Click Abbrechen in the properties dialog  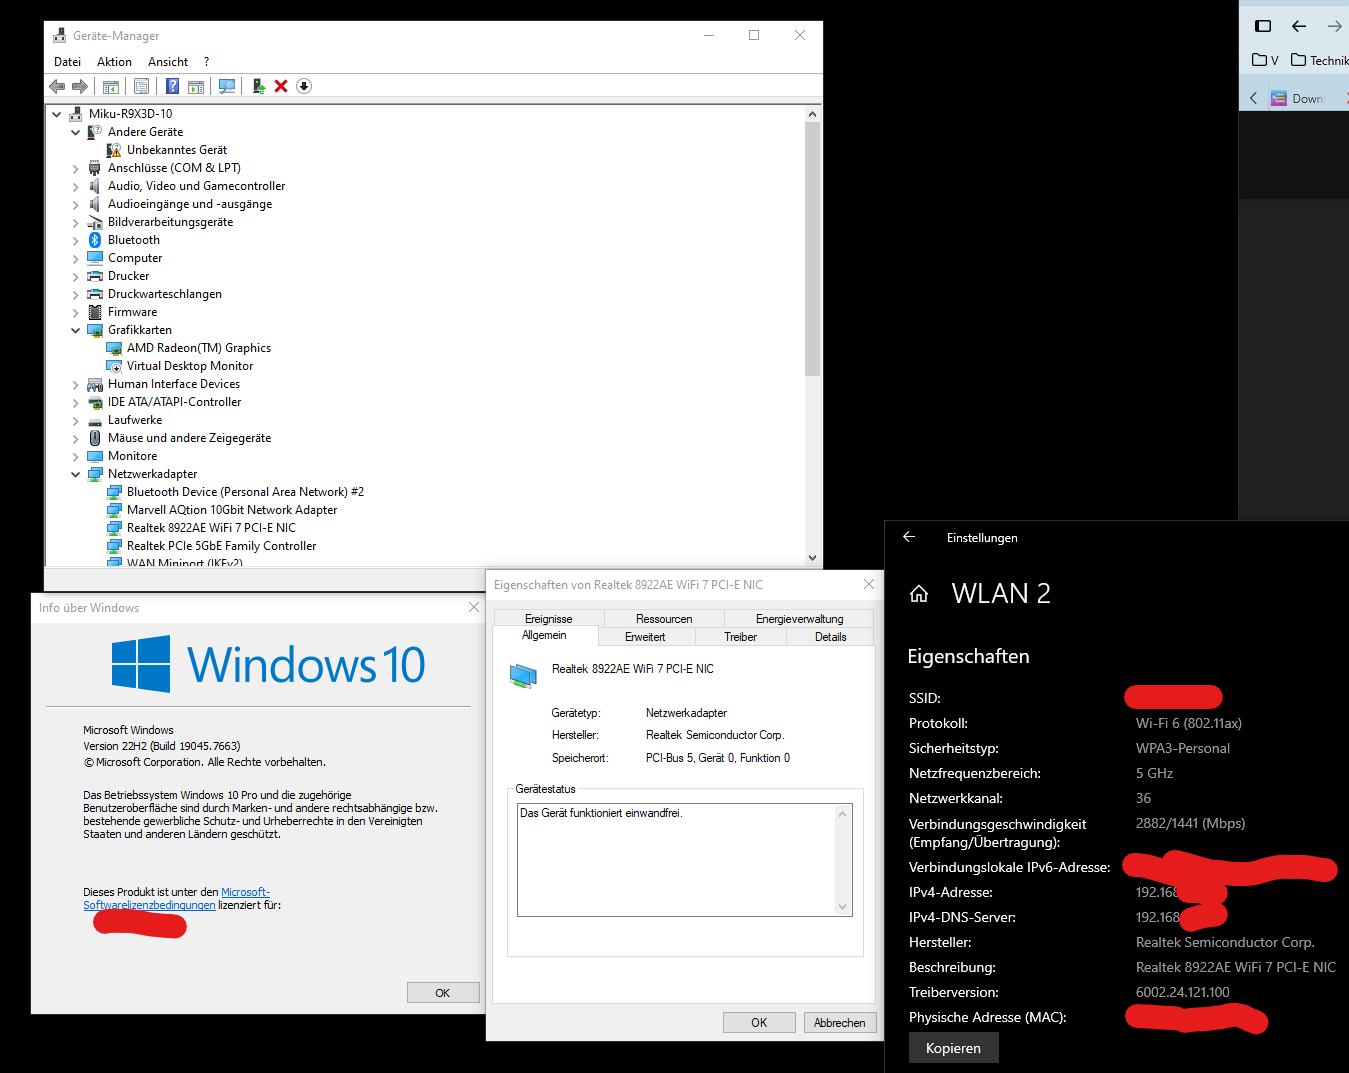(840, 1022)
